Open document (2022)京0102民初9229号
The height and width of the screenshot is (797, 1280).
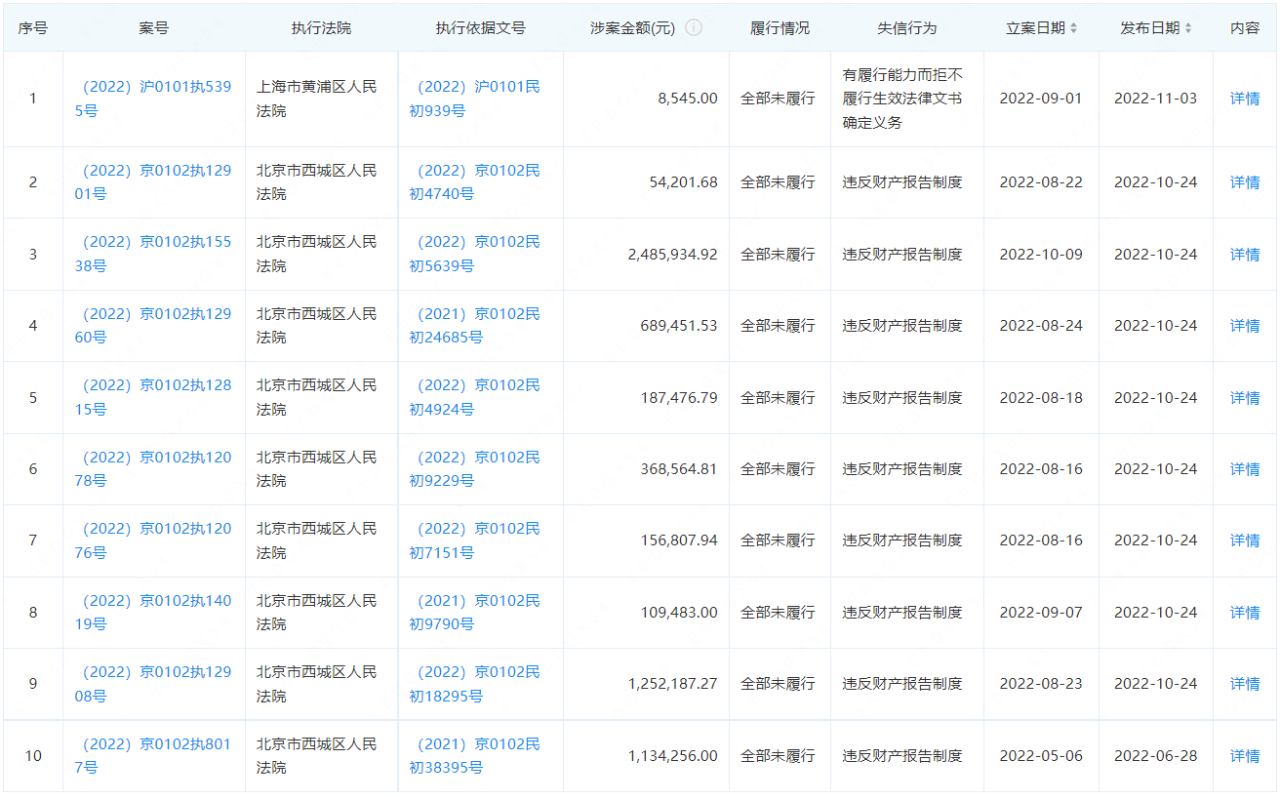tap(475, 469)
